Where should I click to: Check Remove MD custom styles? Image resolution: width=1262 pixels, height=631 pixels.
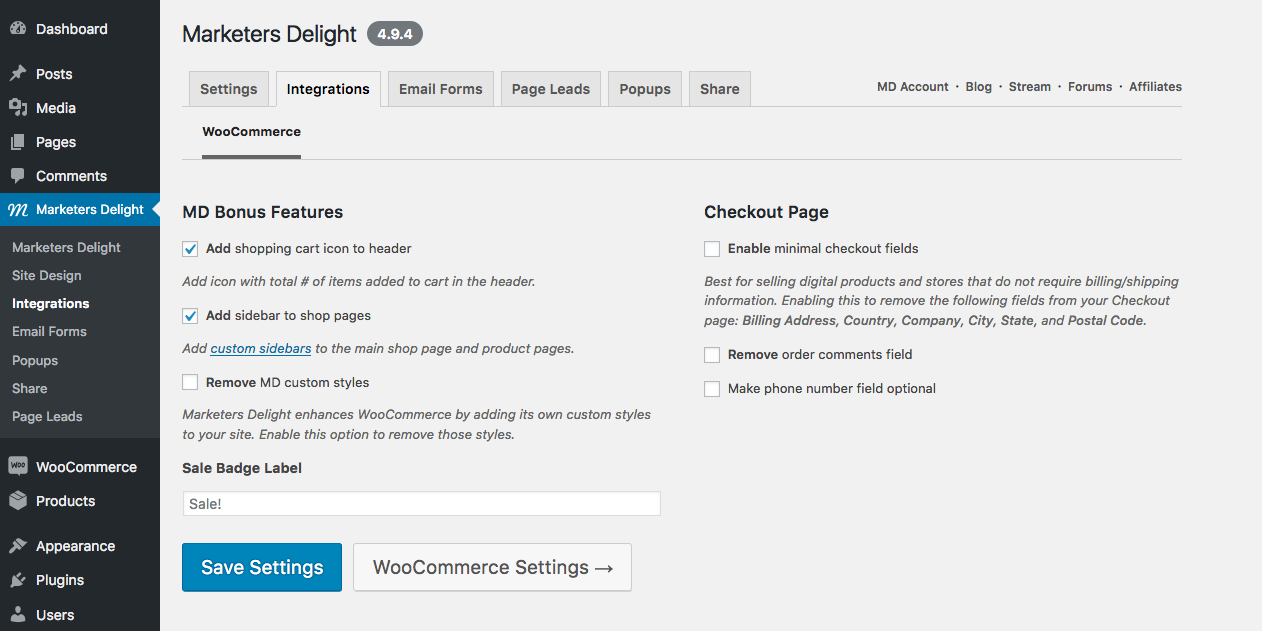190,383
